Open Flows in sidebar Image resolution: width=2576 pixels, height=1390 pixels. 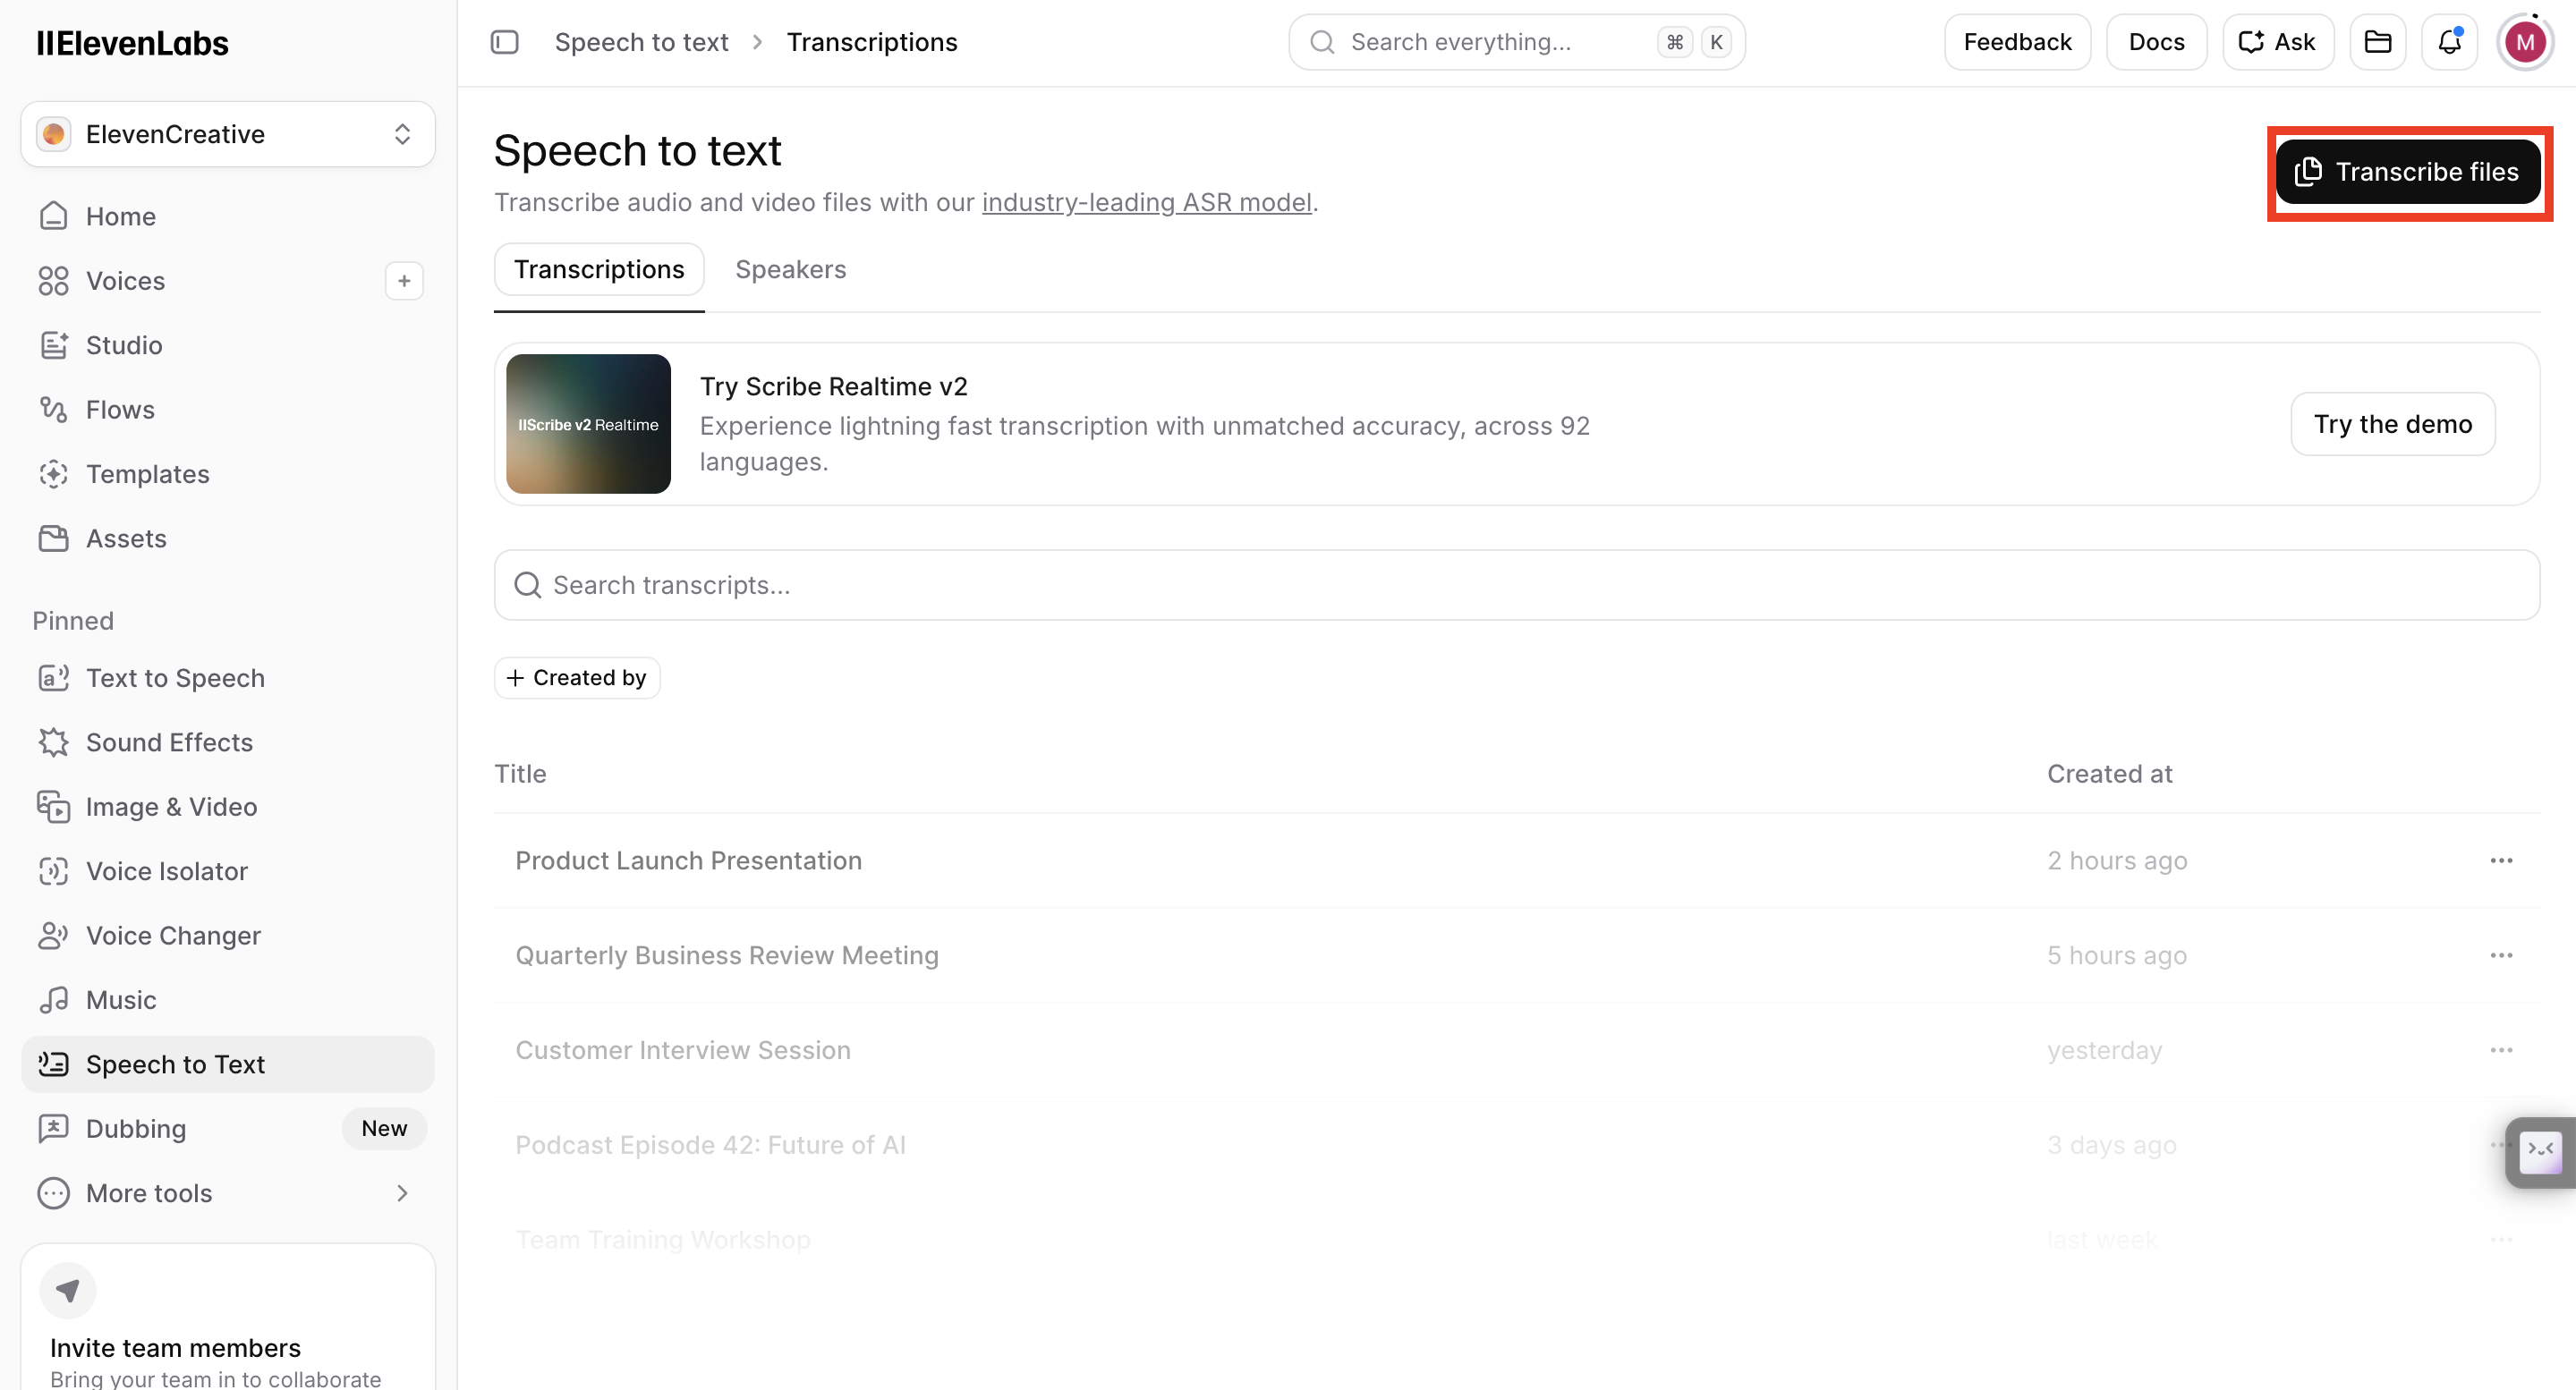coord(228,409)
